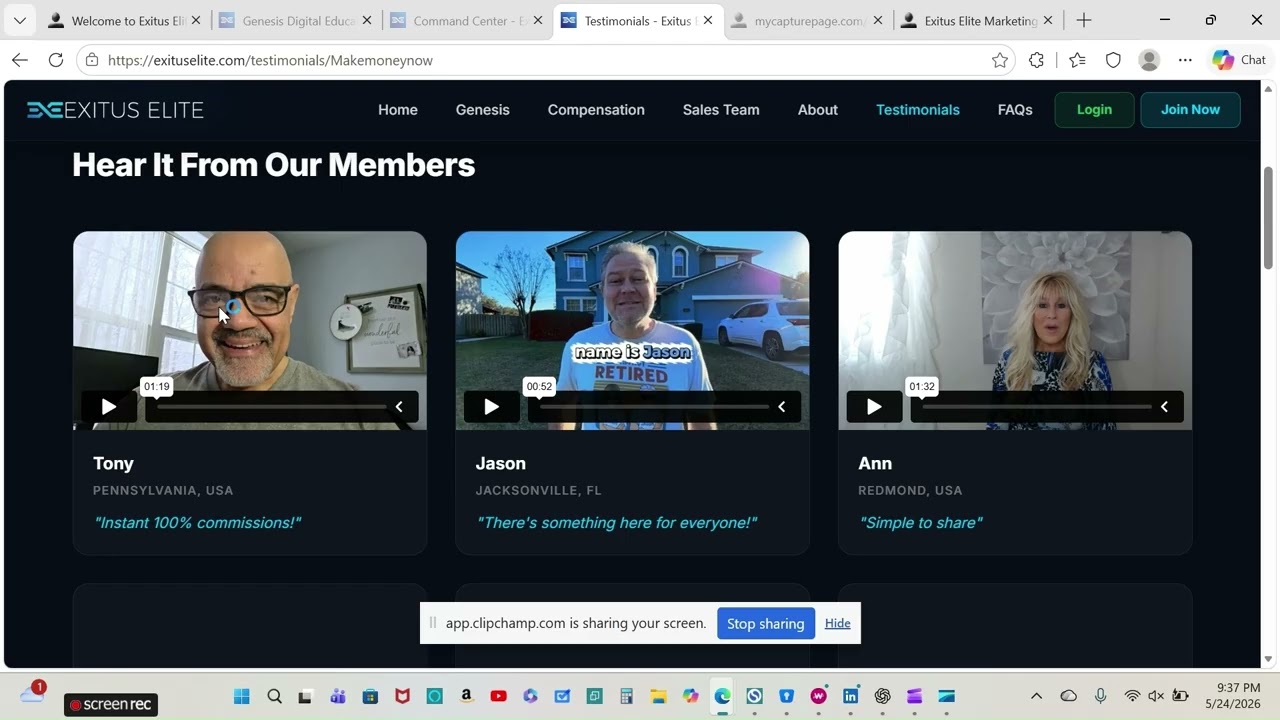Seek within Tony's video progress bar
The height and width of the screenshot is (720, 1280).
click(272, 407)
